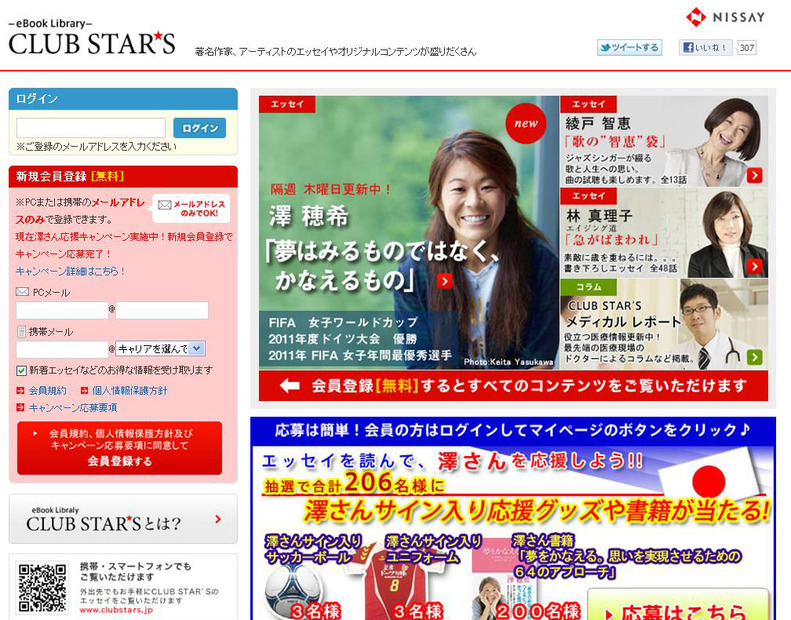
Task: Click the メールアドレスのみでOK! envelope badge
Action: pyautogui.click(x=191, y=208)
